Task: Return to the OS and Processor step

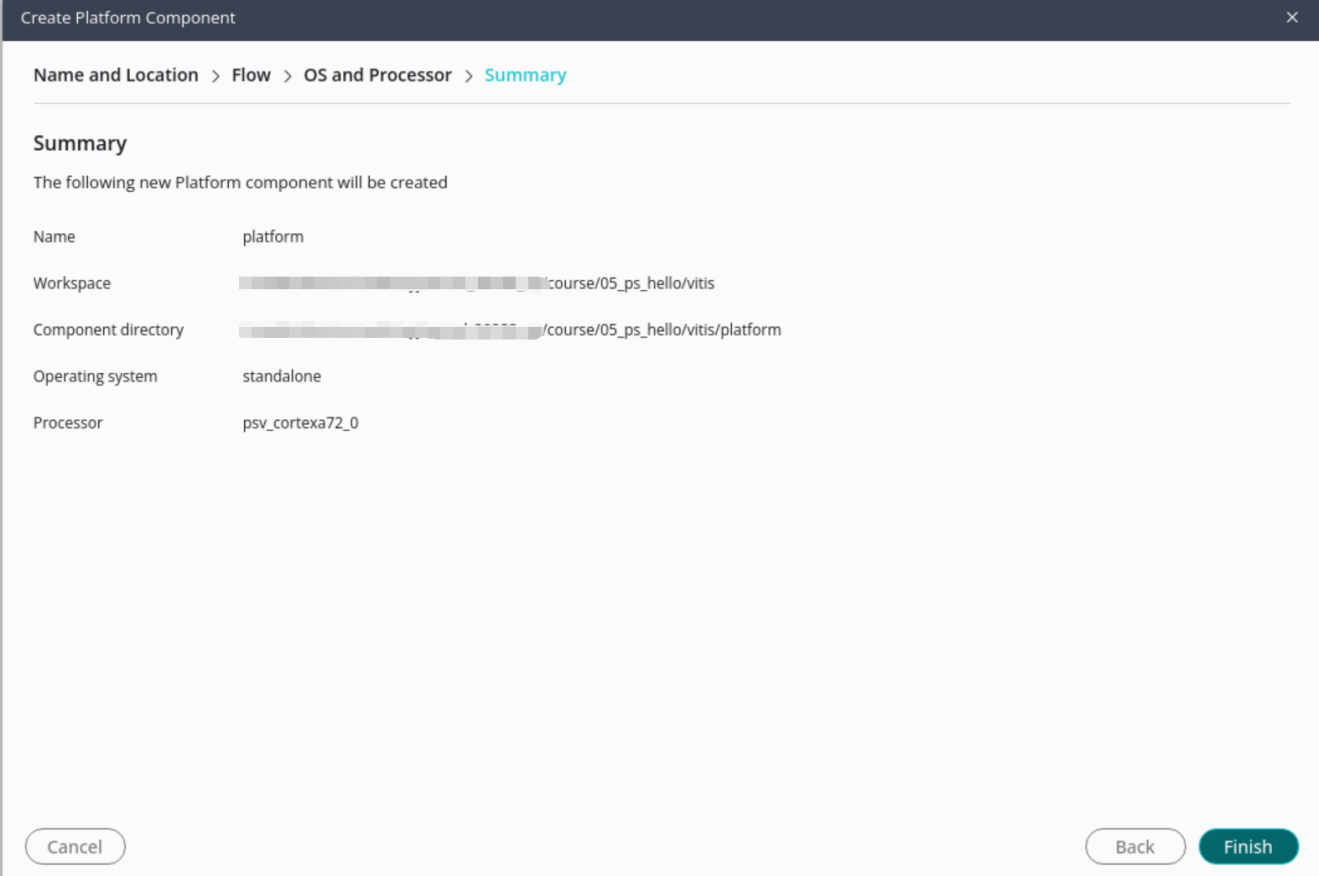Action: coord(378,75)
